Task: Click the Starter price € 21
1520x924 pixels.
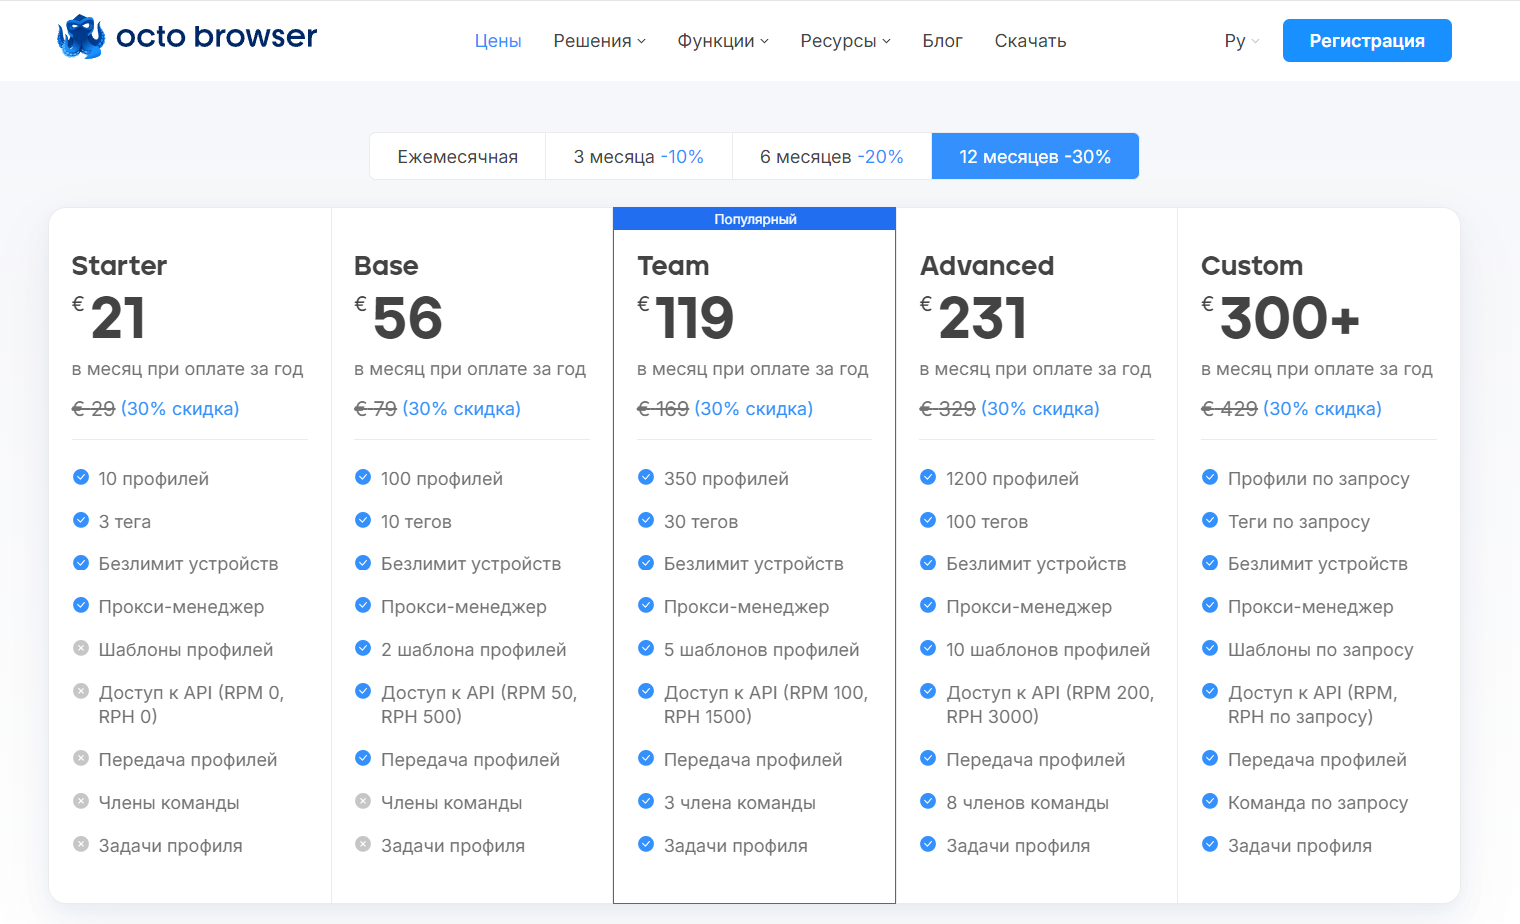Action: [109, 318]
